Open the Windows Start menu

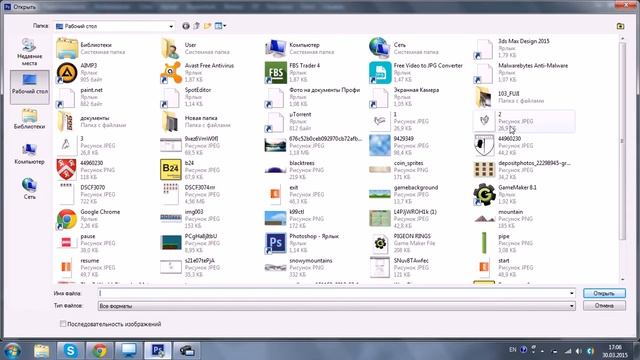pos(12,351)
